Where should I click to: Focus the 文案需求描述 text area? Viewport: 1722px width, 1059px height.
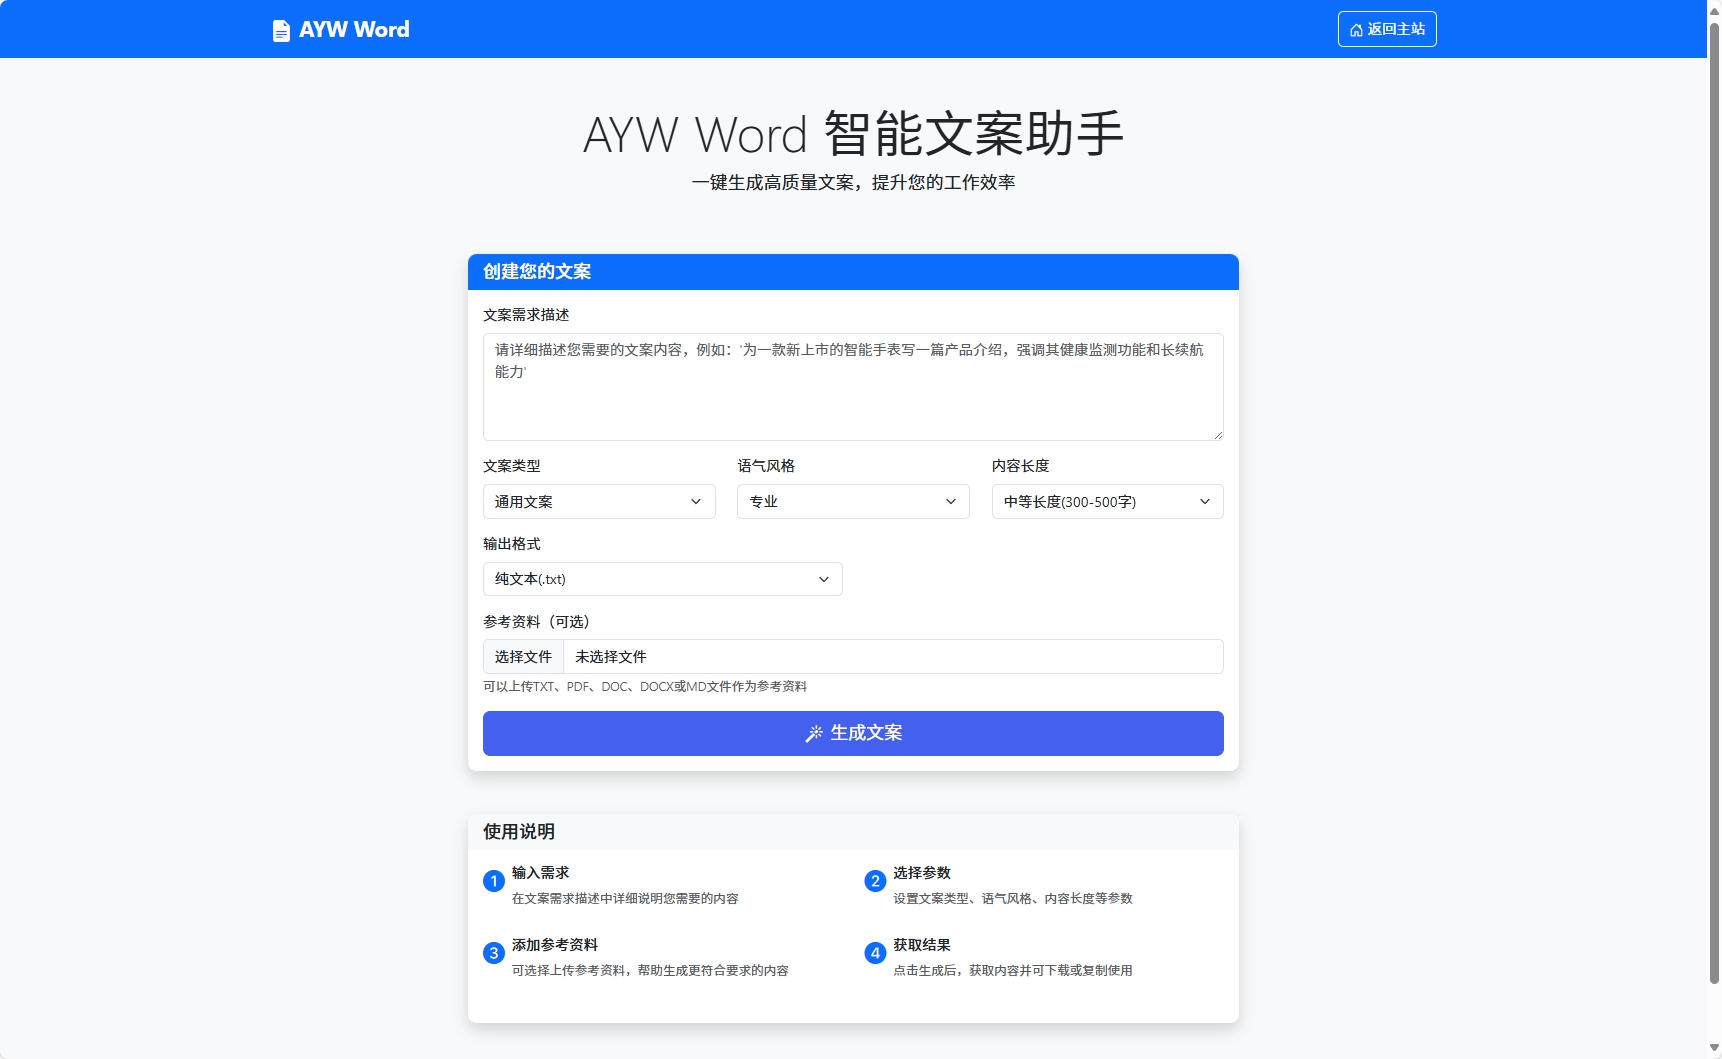point(853,387)
